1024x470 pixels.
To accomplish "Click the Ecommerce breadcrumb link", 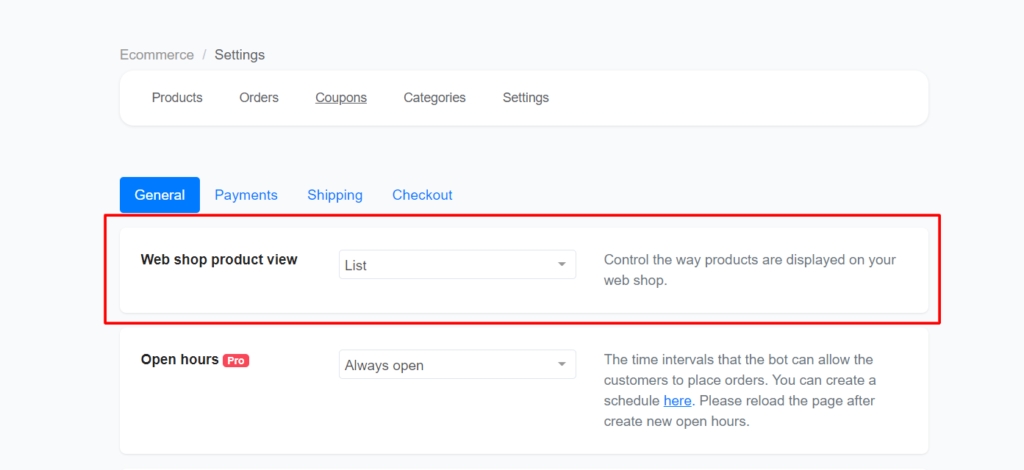I will click(x=155, y=55).
